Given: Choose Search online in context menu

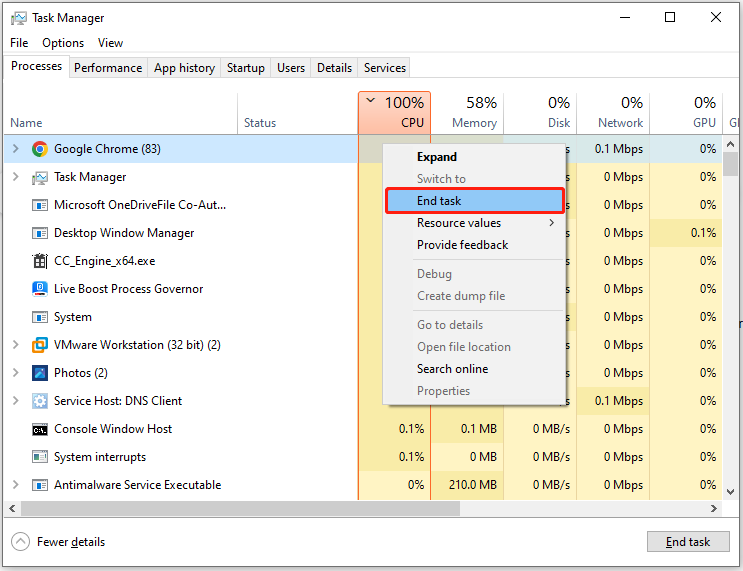Looking at the screenshot, I should [x=474, y=369].
